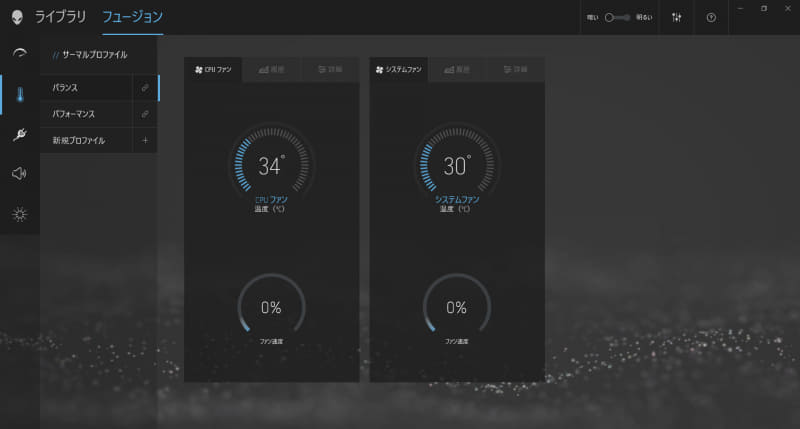Select the システムファン tab
Screen dimensions: 800x429
click(398, 69)
